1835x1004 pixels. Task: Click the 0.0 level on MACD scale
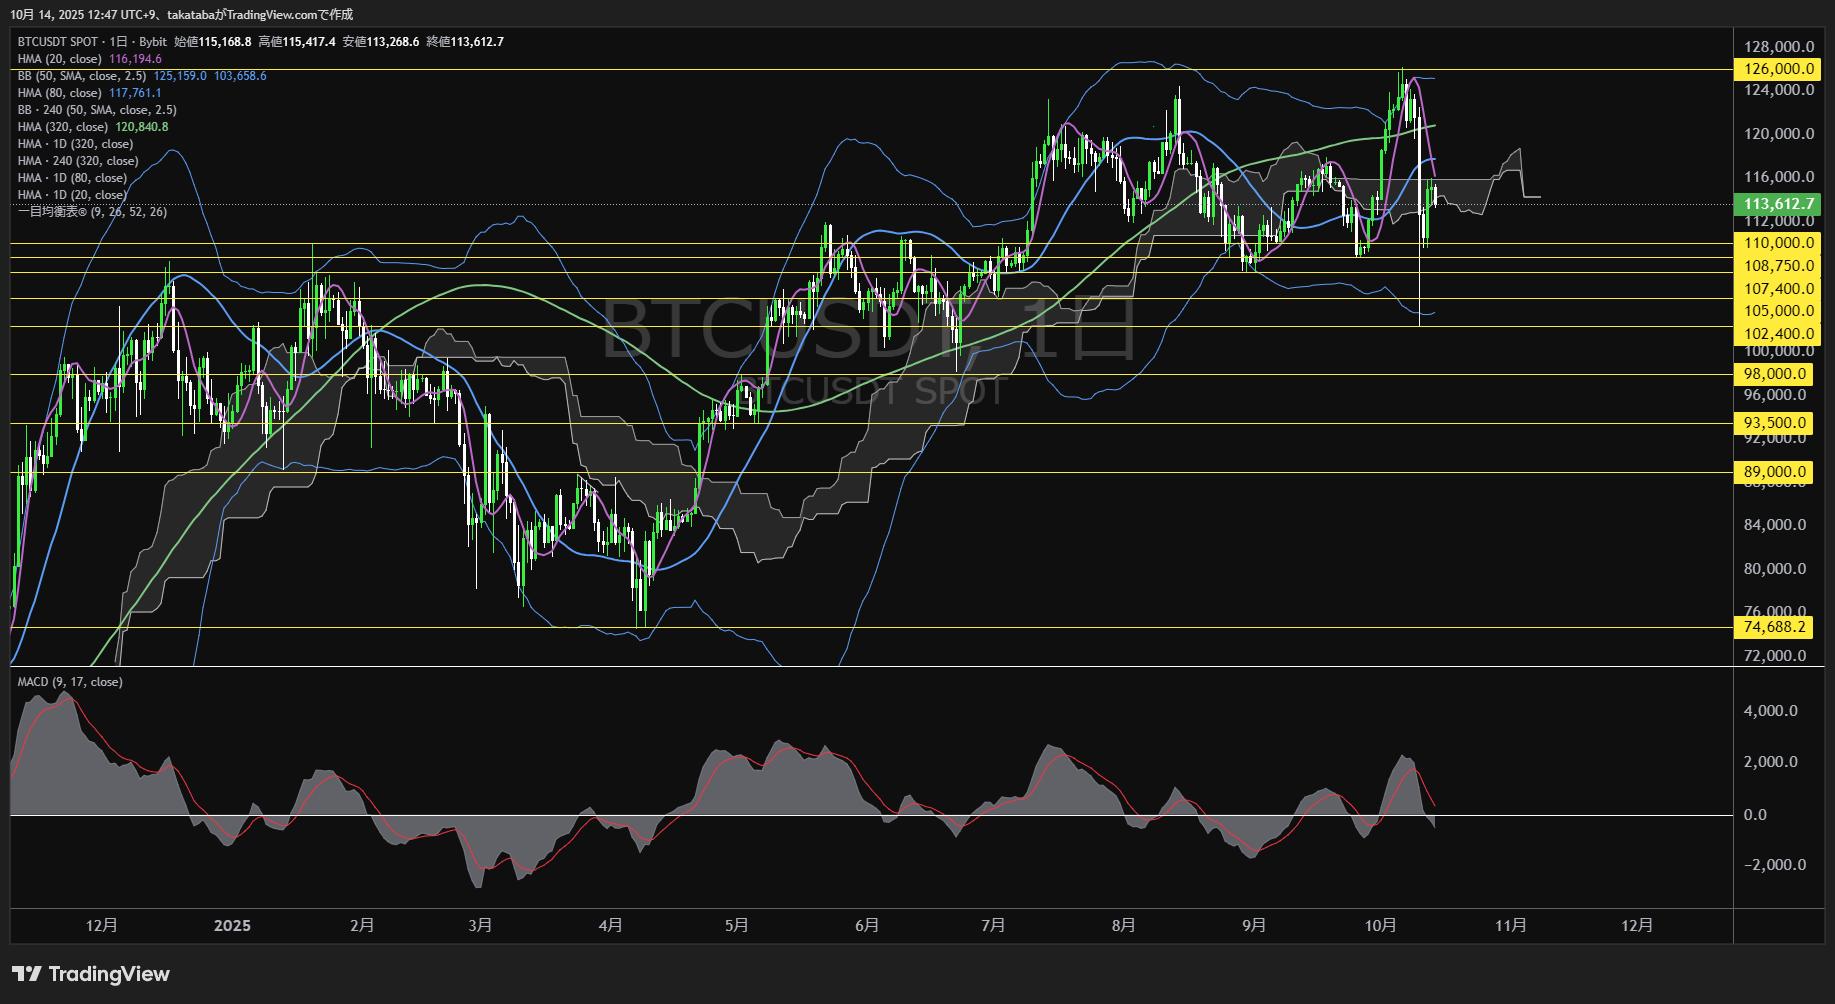click(1755, 815)
